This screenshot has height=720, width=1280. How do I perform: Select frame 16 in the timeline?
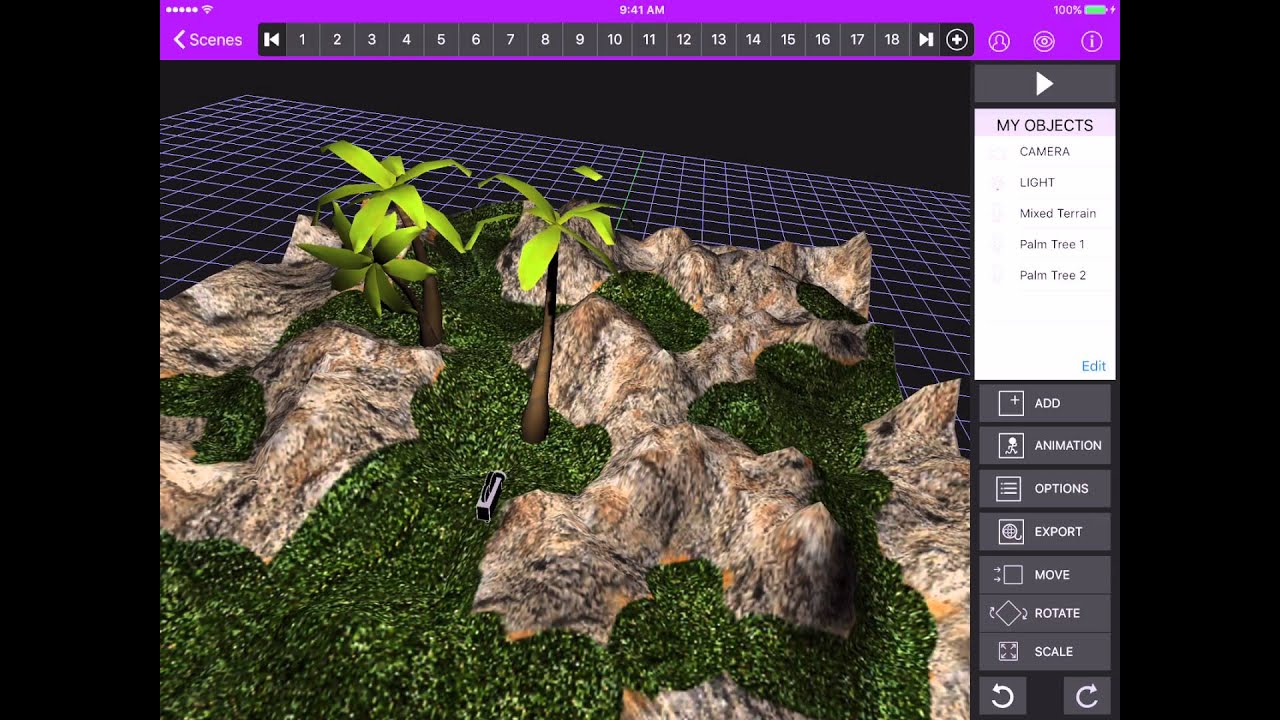click(822, 39)
